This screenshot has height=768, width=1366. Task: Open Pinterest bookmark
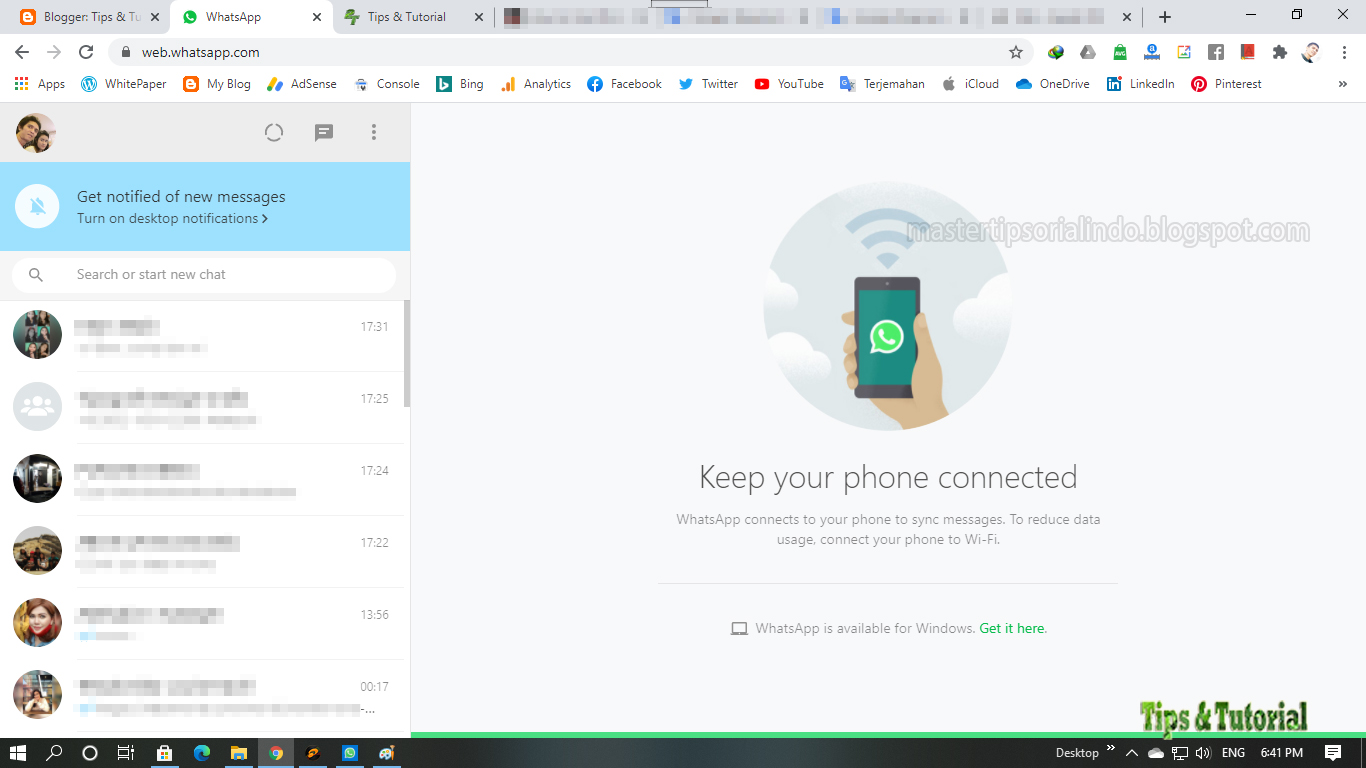click(1227, 84)
